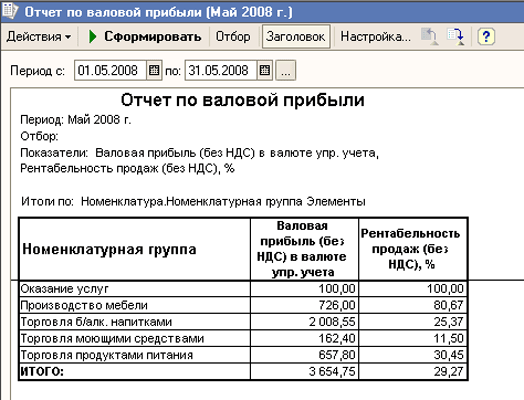Image resolution: width=524 pixels, height=400 pixels.
Task: Click the Номенклатурная группа column header
Action: 135,249
